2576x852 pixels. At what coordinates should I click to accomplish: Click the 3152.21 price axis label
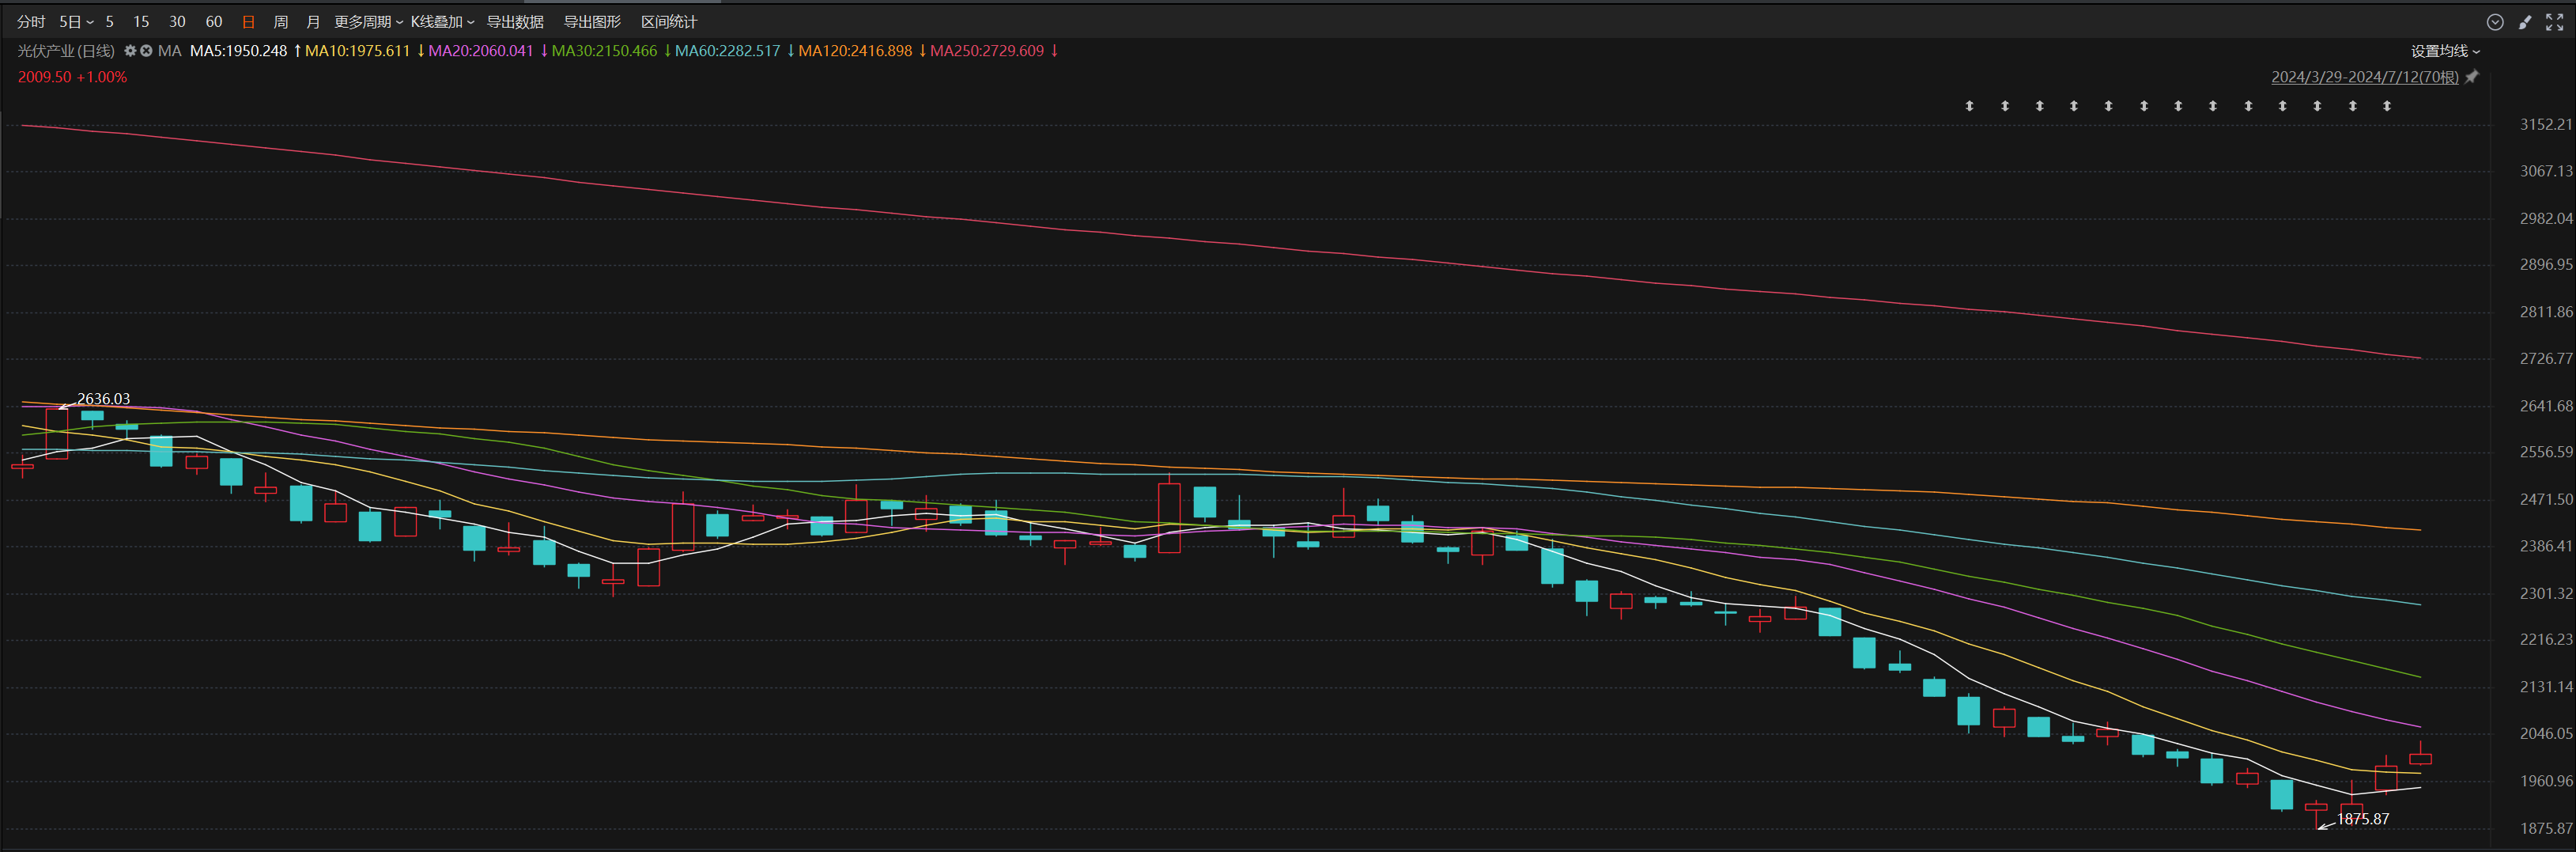2546,124
